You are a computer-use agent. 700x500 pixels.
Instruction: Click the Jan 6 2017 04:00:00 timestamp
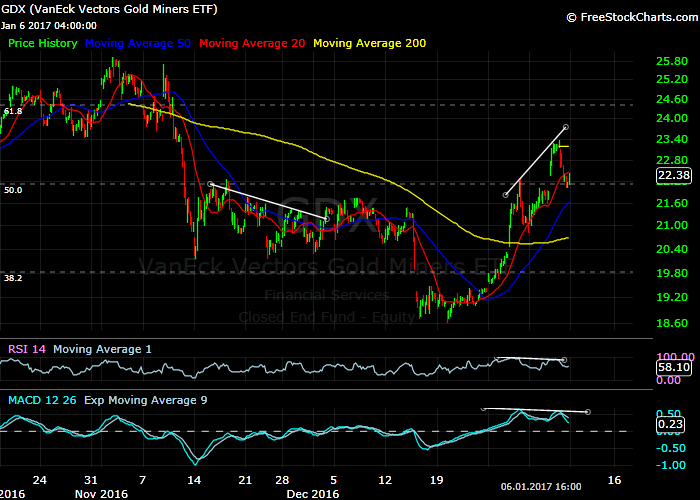tap(49, 26)
